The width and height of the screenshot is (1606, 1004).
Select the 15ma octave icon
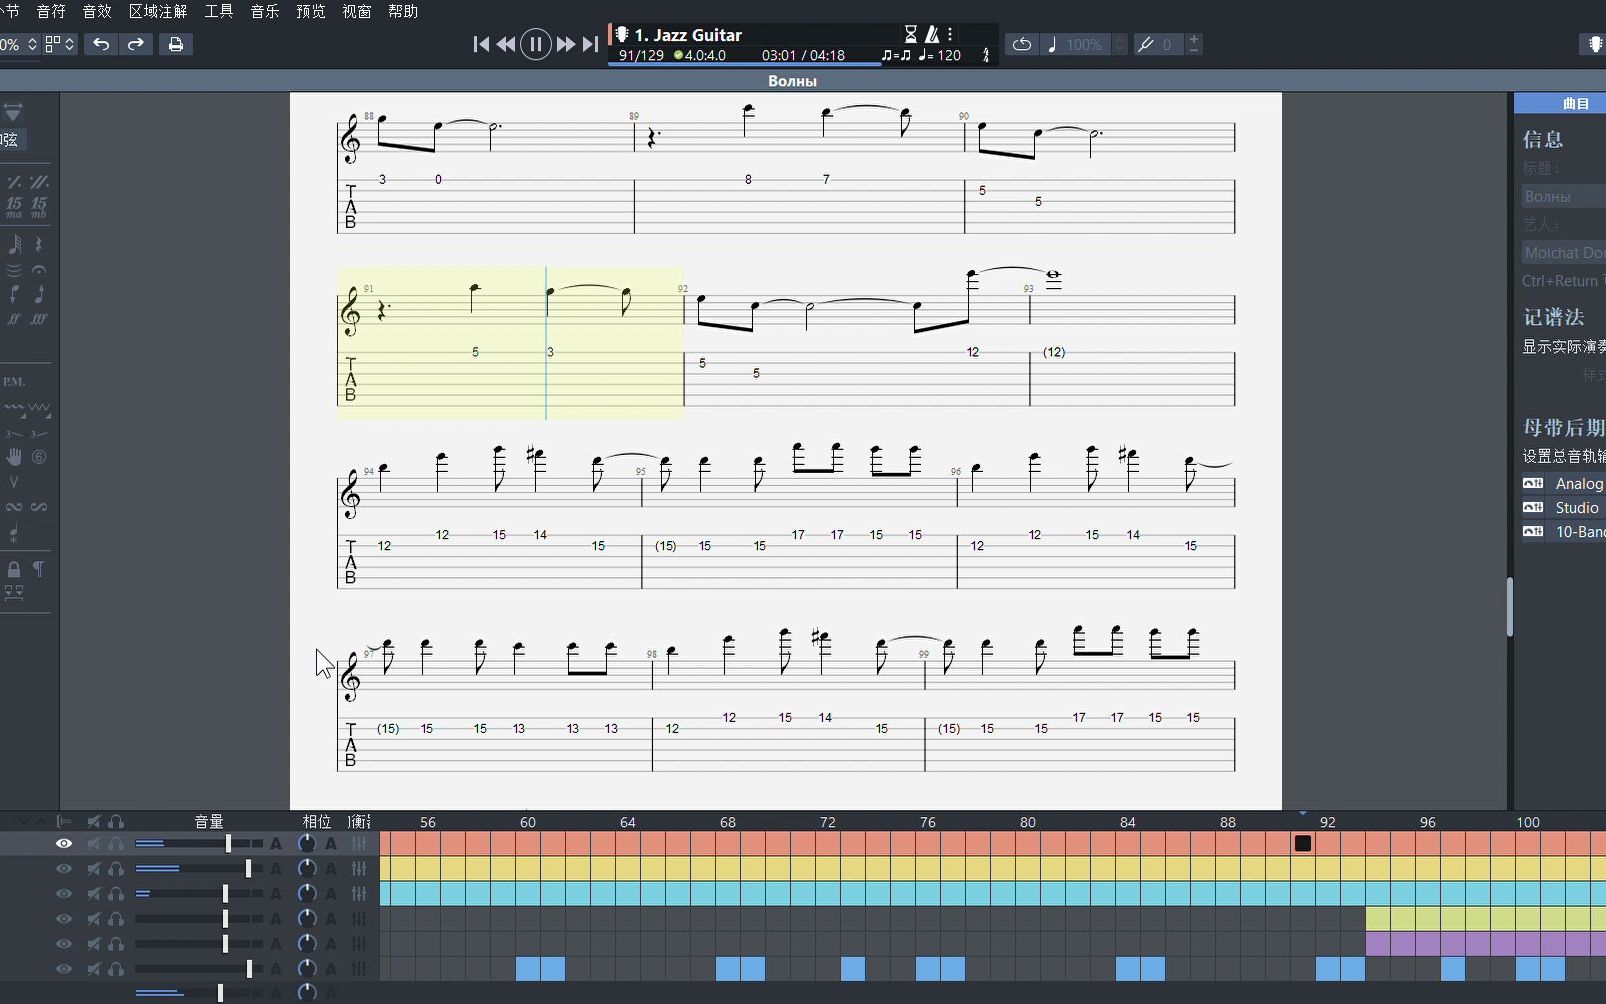click(x=14, y=207)
